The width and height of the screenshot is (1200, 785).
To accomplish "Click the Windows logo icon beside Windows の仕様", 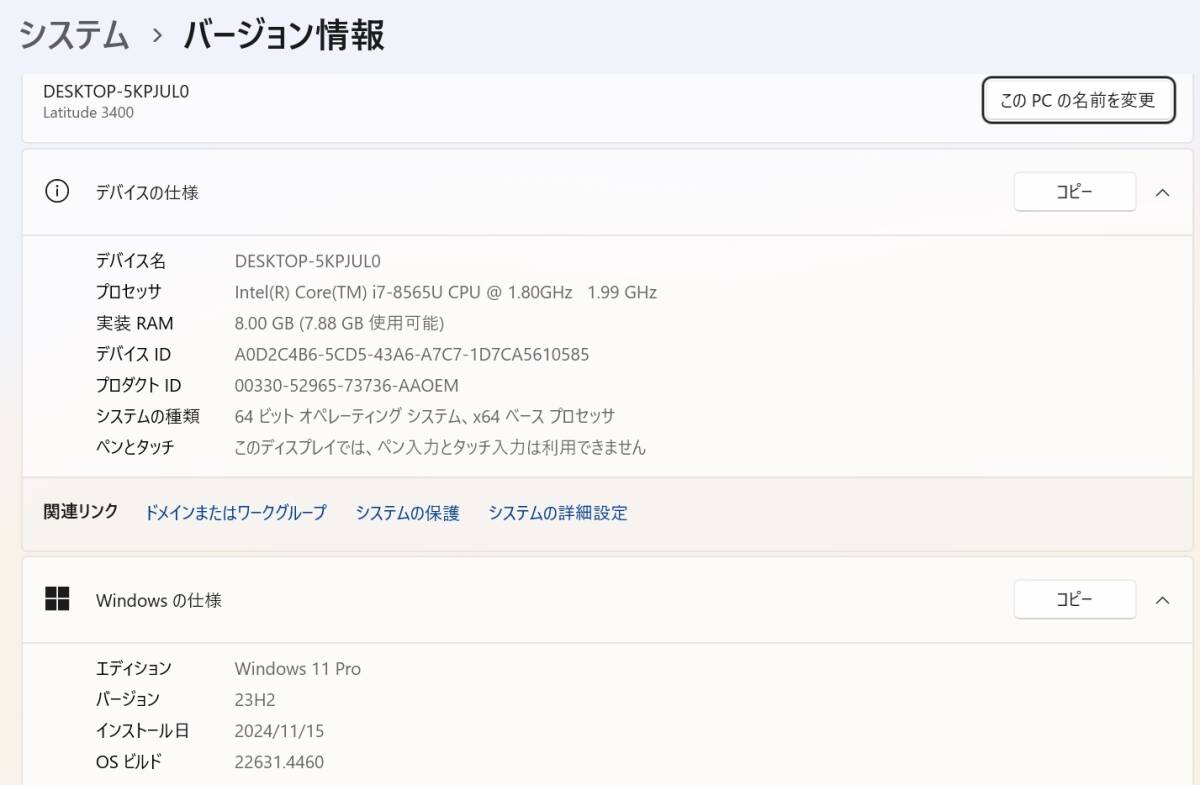I will [x=57, y=599].
